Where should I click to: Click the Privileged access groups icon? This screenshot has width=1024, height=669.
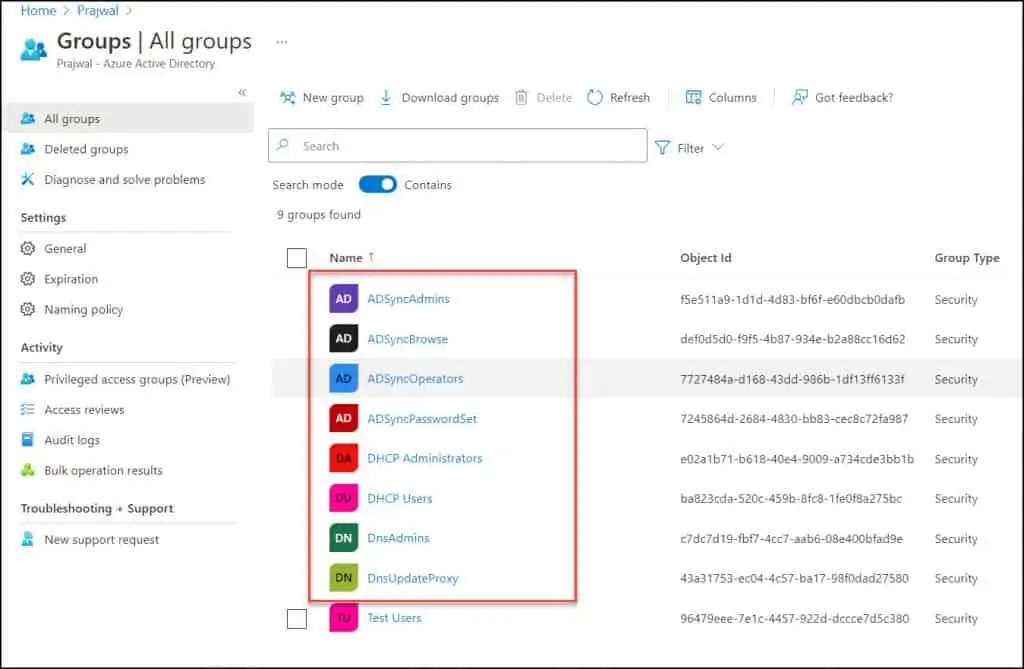click(27, 379)
